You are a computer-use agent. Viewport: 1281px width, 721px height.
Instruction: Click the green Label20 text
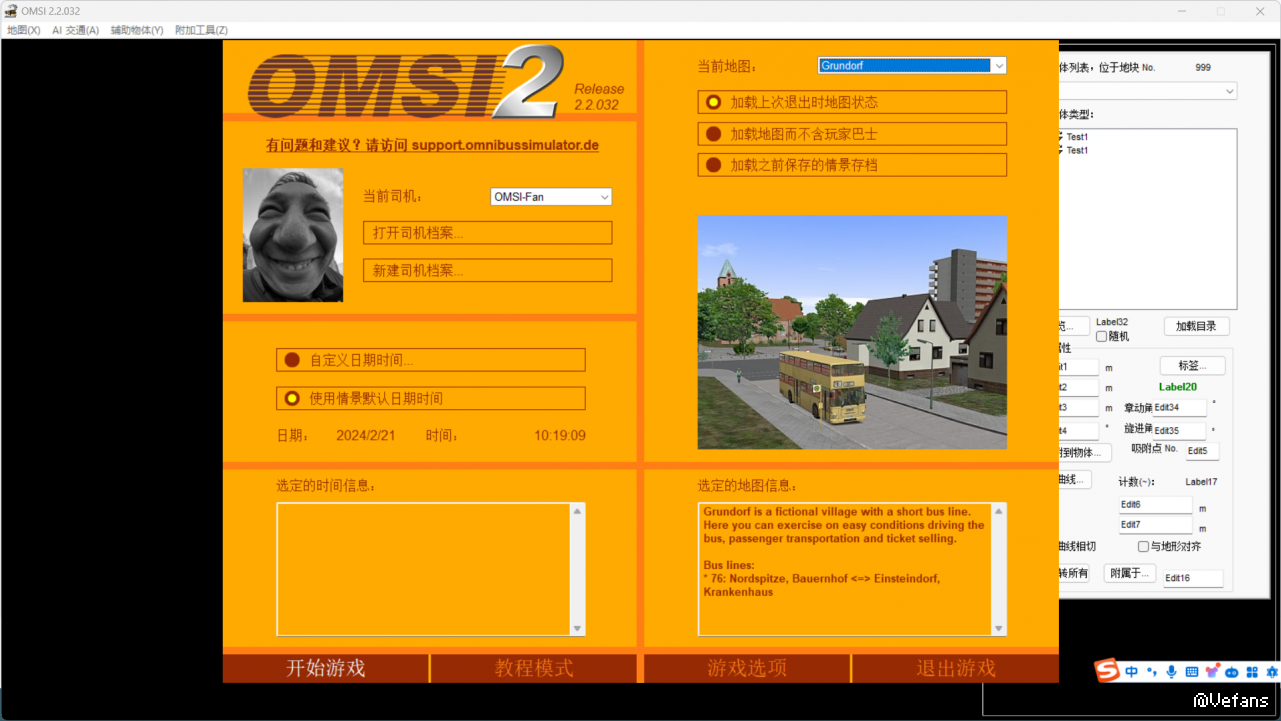pos(1178,387)
